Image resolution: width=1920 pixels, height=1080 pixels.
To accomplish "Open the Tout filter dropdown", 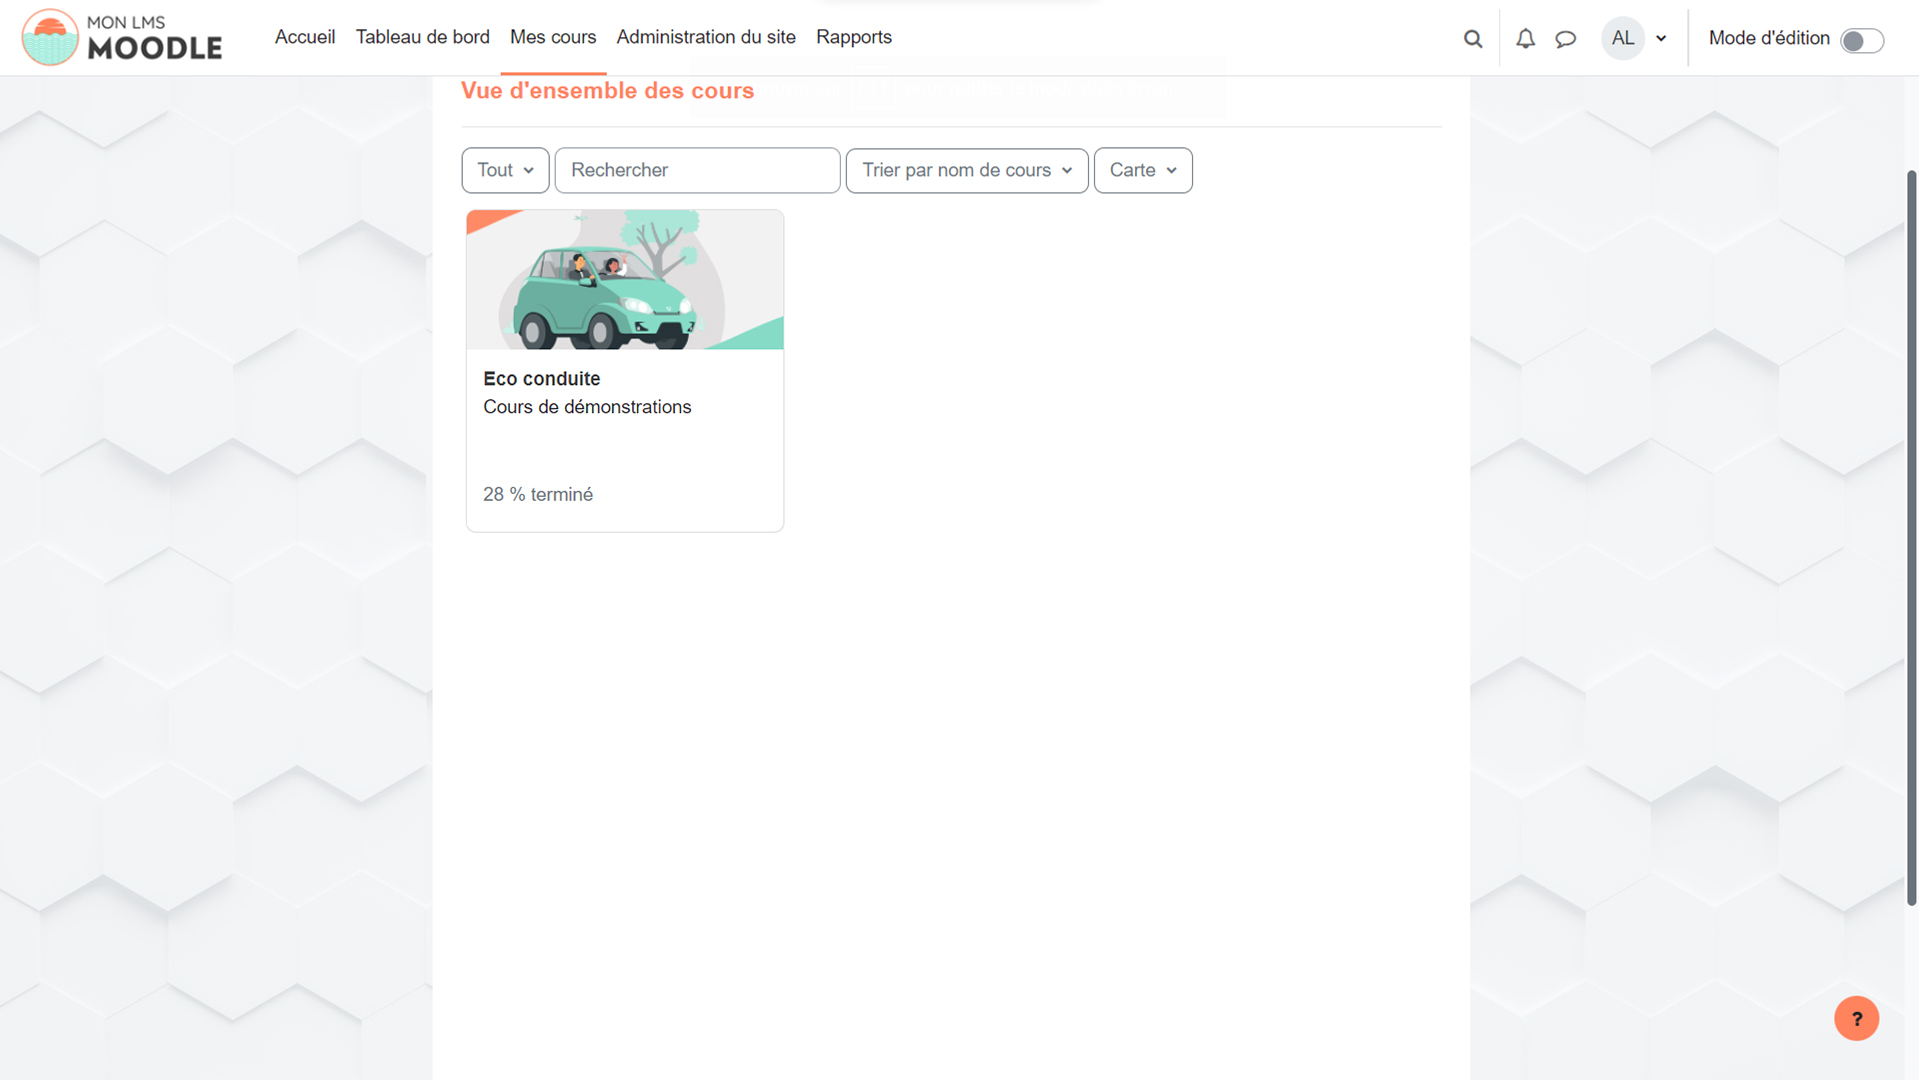I will coord(505,170).
